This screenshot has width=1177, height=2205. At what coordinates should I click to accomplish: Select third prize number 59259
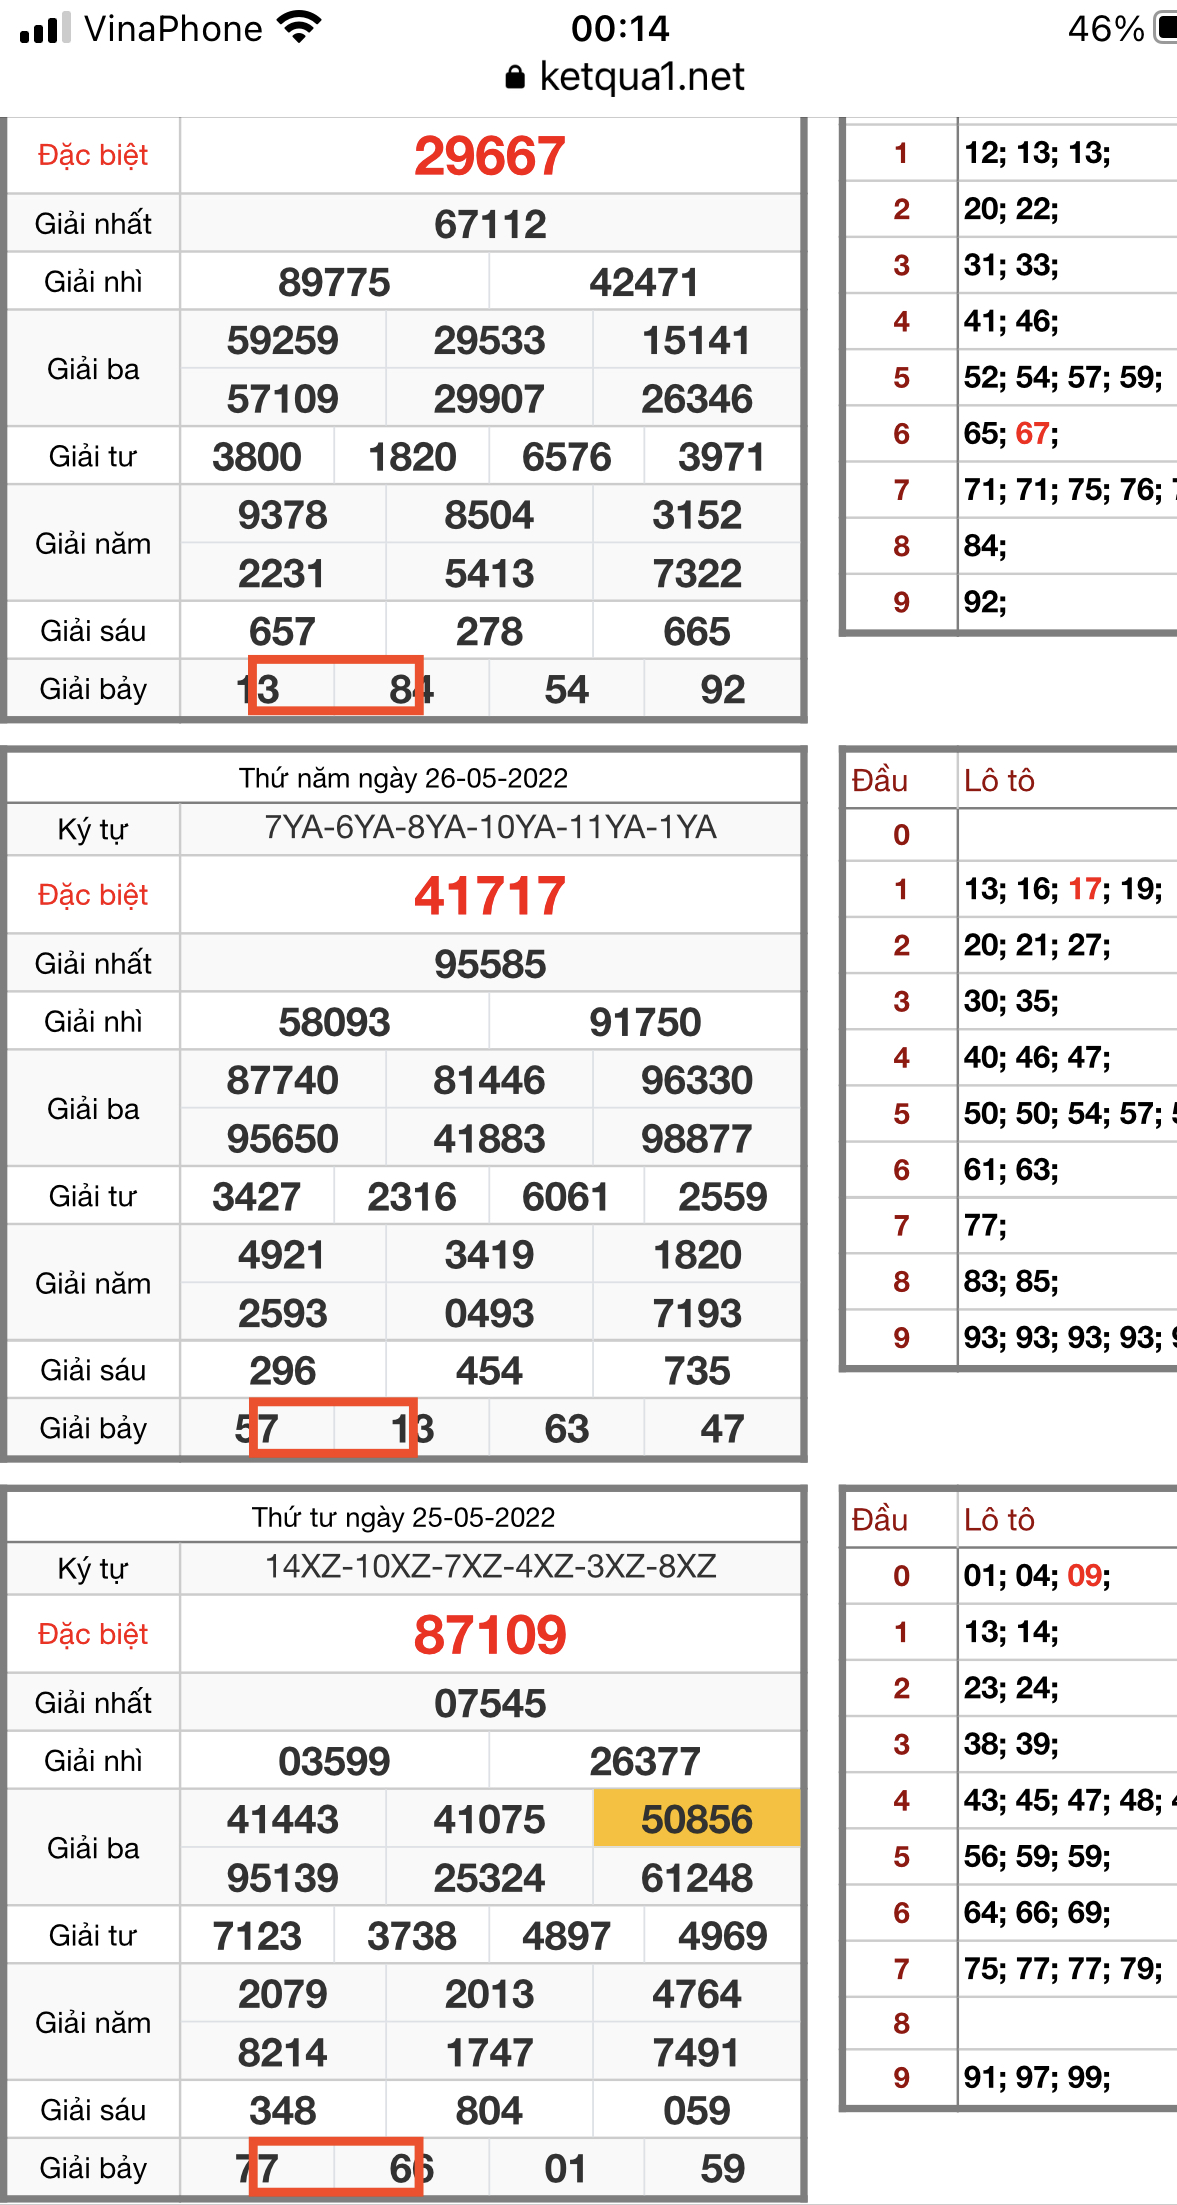[x=282, y=340]
